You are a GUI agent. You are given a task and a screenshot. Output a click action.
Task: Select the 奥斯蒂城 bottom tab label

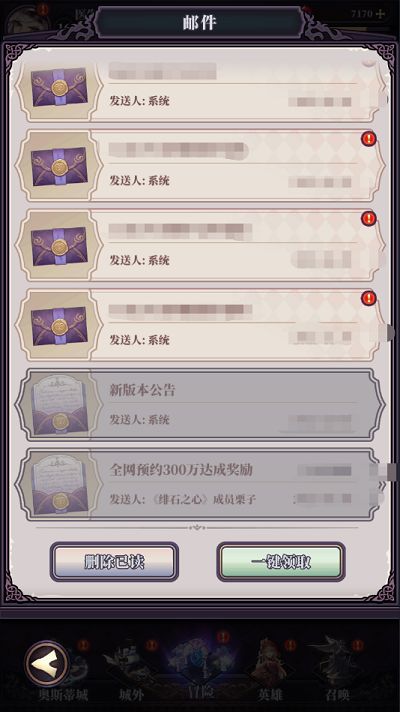point(64,695)
